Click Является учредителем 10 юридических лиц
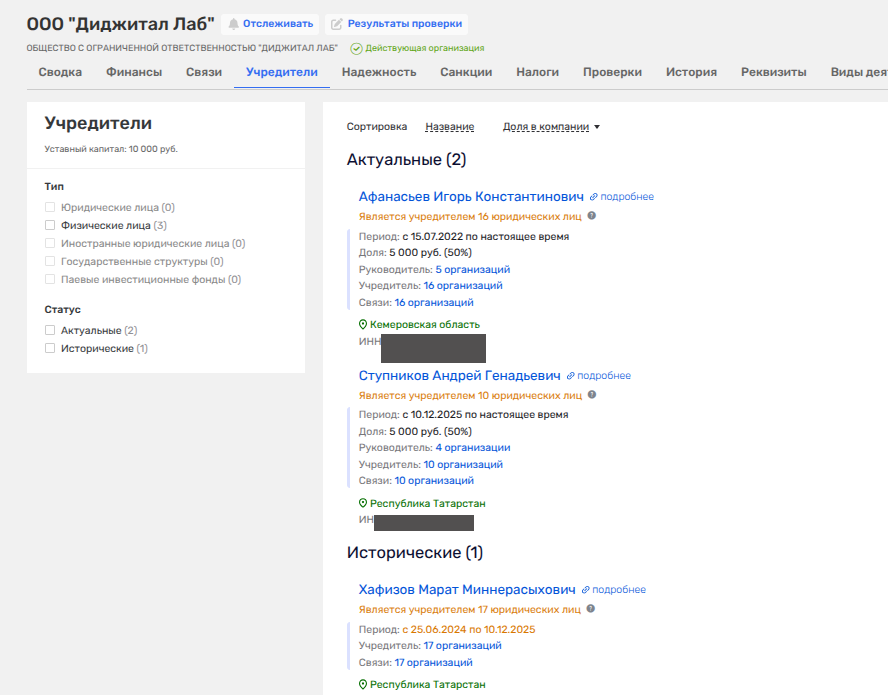 470,395
